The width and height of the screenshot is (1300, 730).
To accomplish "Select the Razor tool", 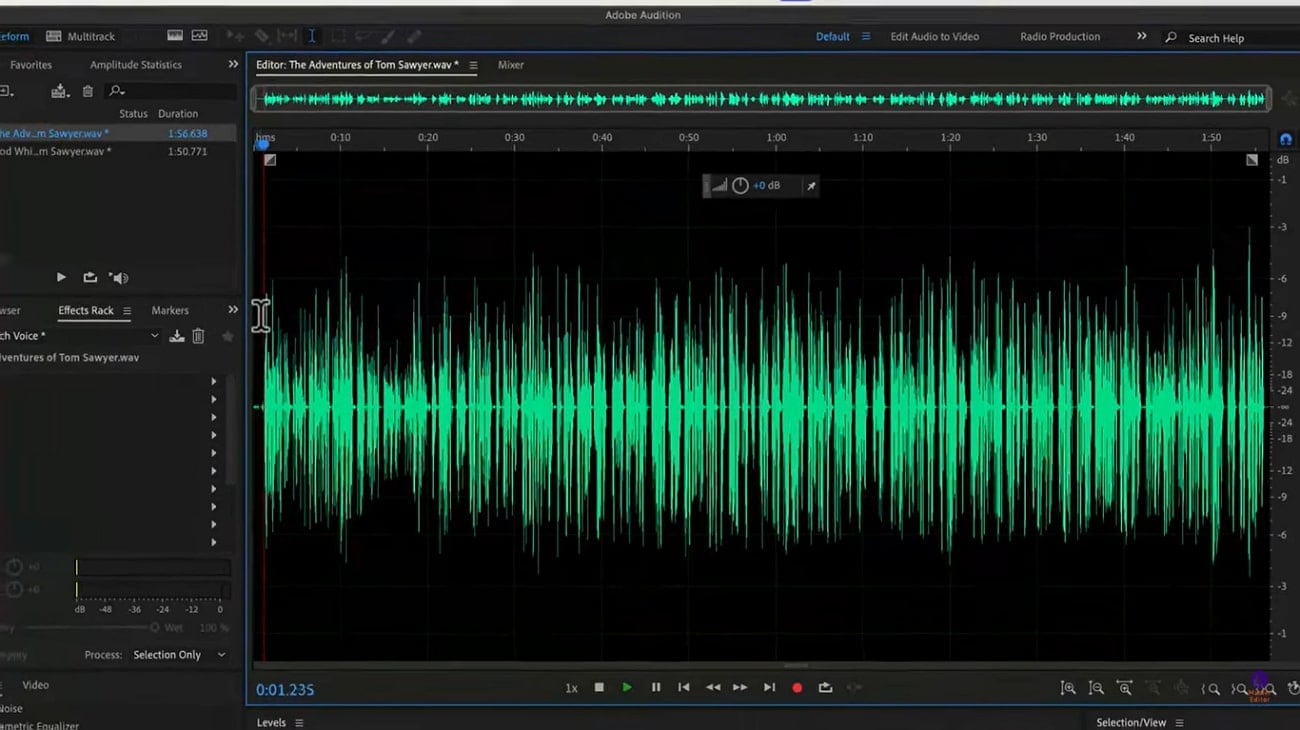I will click(261, 36).
